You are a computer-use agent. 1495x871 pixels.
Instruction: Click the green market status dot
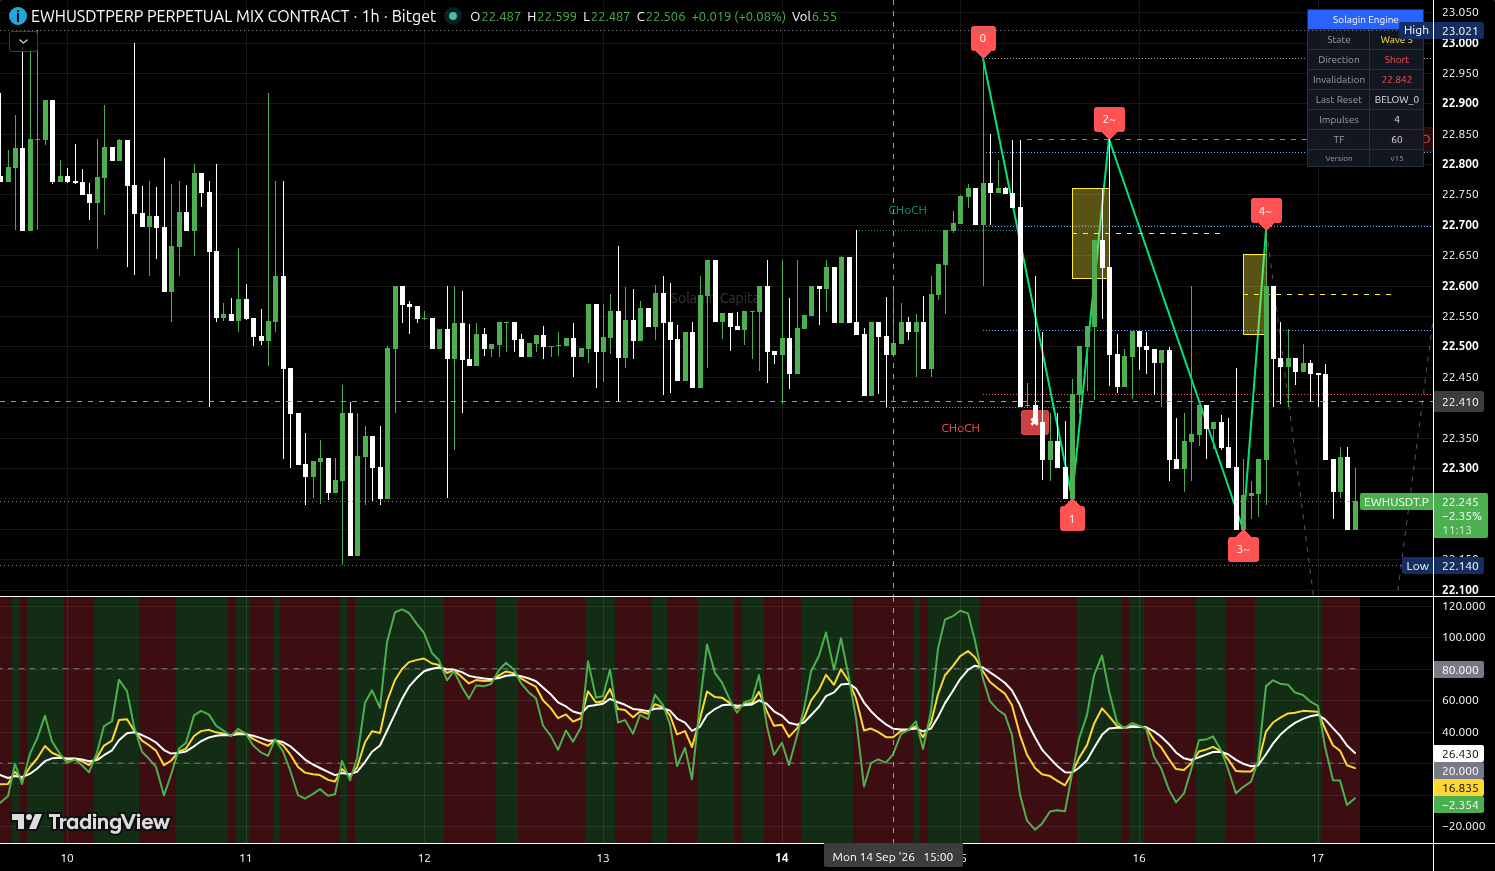pyautogui.click(x=453, y=16)
